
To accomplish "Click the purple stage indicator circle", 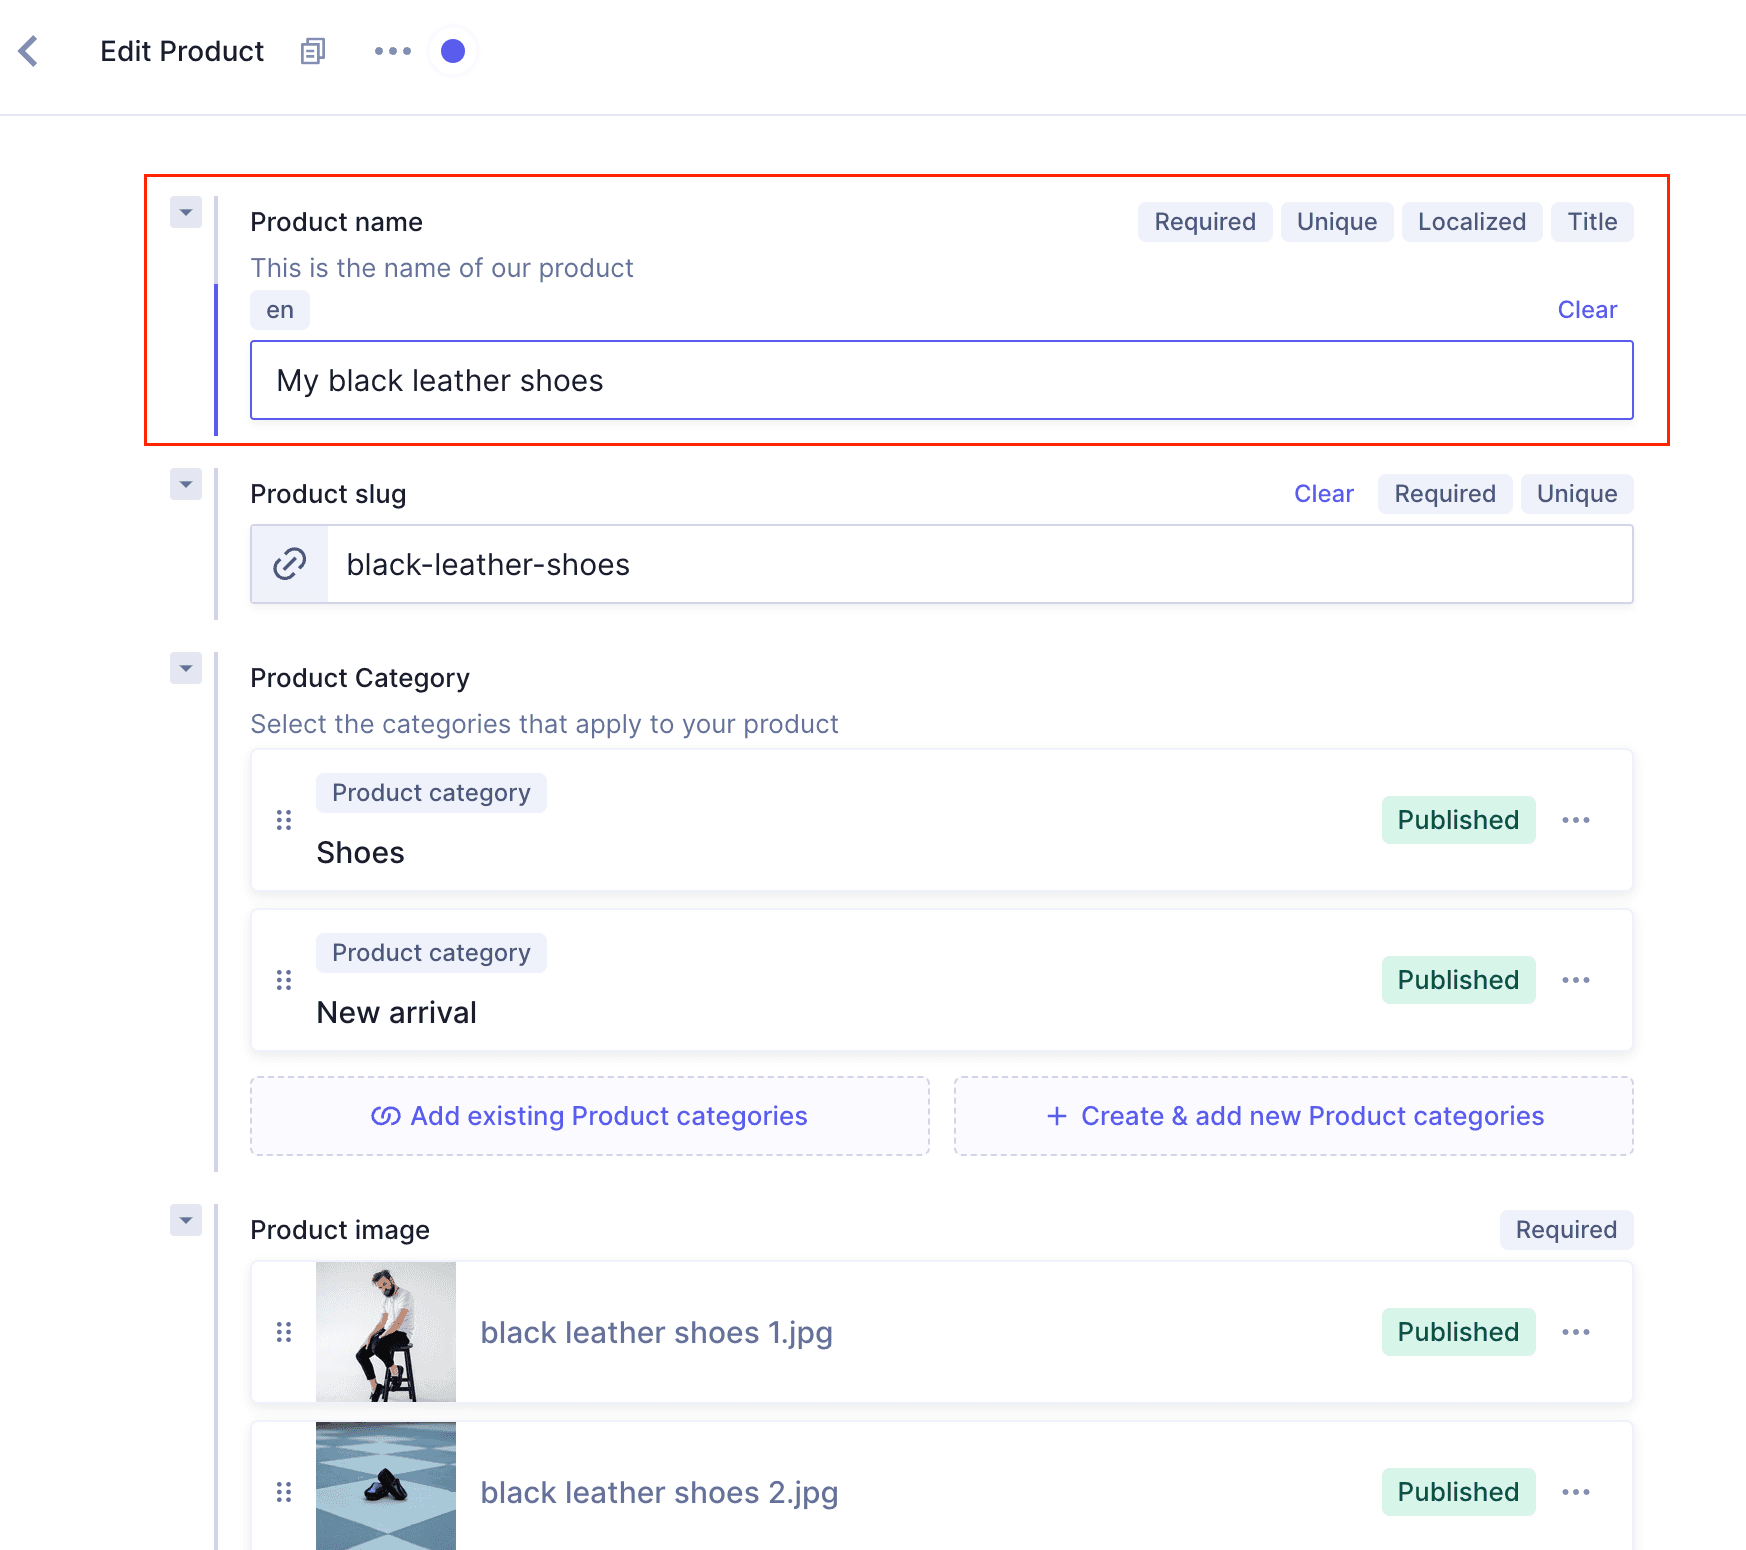I will pos(452,50).
